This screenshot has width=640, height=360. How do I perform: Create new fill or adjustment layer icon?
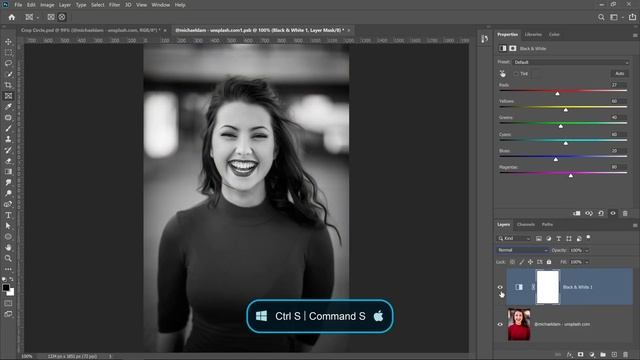(592, 355)
